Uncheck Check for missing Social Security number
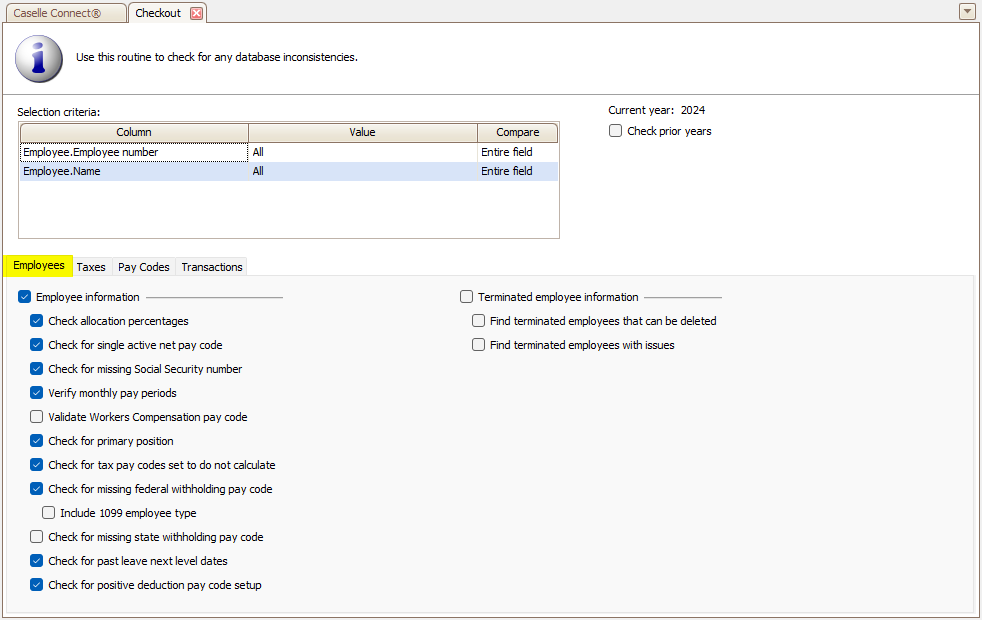This screenshot has height=620, width=982. point(36,369)
